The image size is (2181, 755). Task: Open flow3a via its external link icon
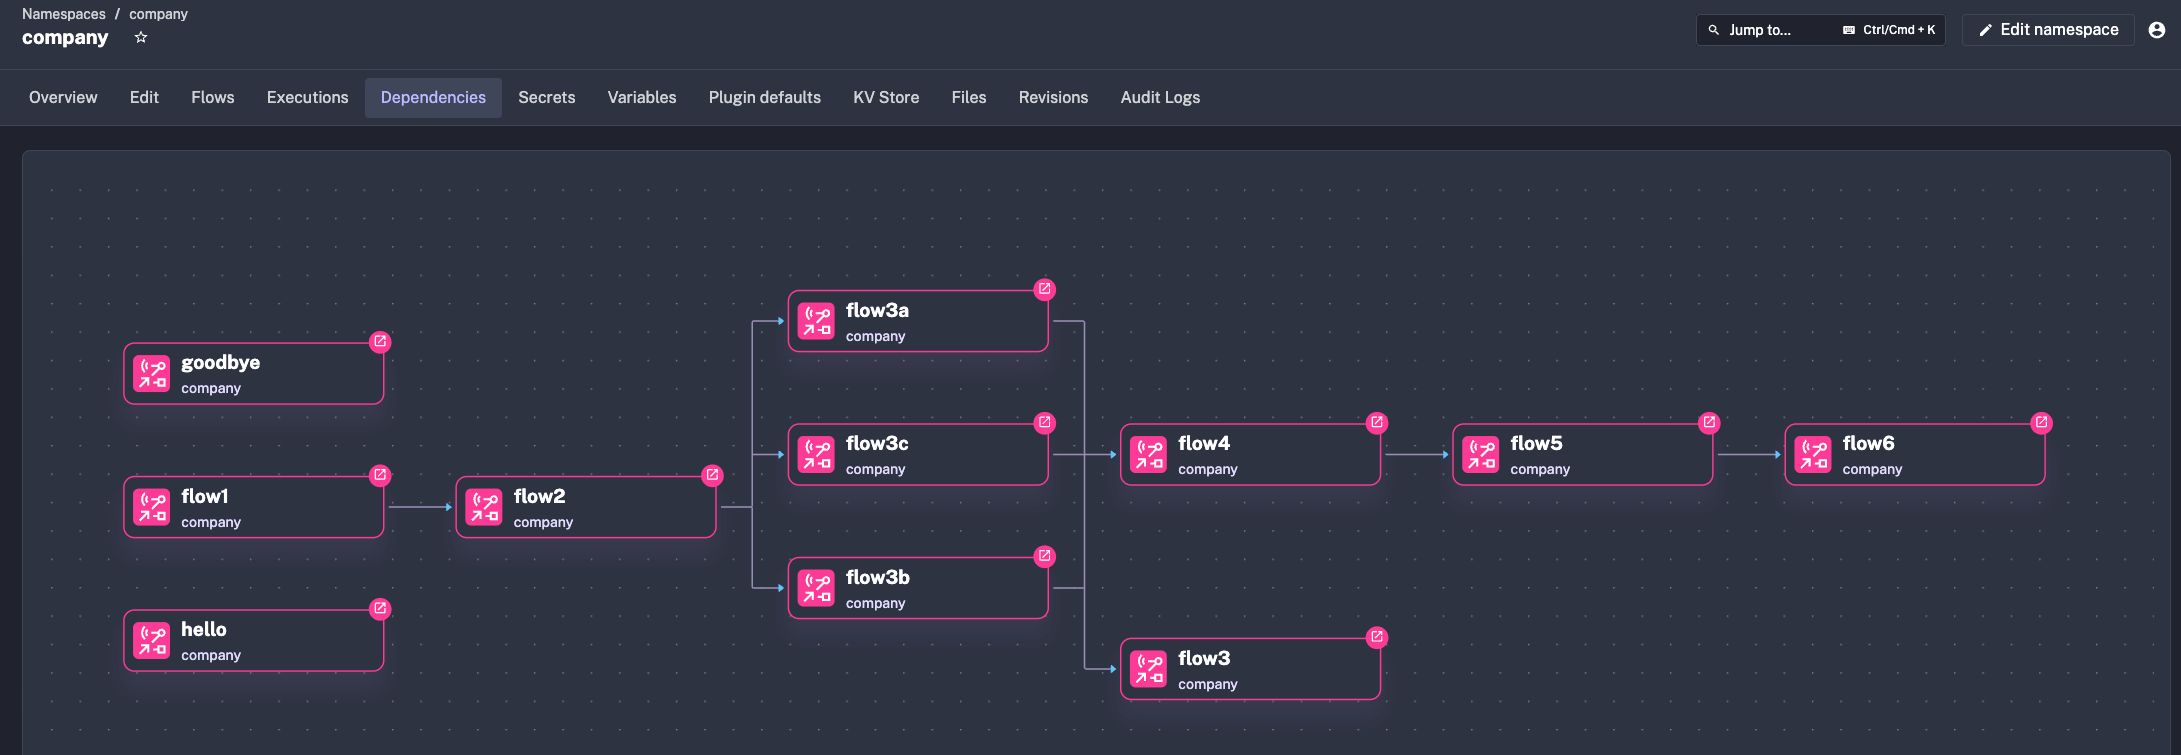tap(1044, 289)
